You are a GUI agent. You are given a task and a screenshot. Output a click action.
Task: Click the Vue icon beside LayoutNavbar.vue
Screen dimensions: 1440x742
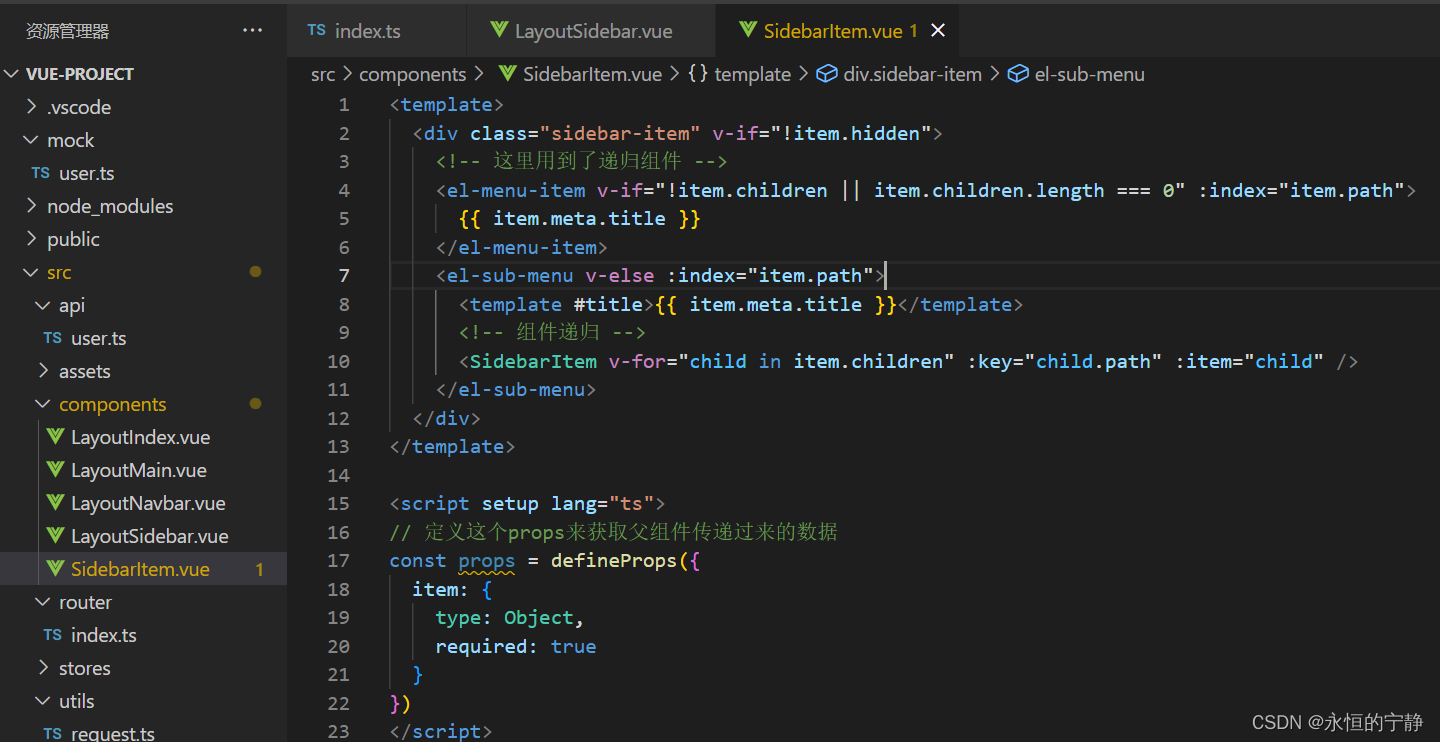click(x=55, y=503)
